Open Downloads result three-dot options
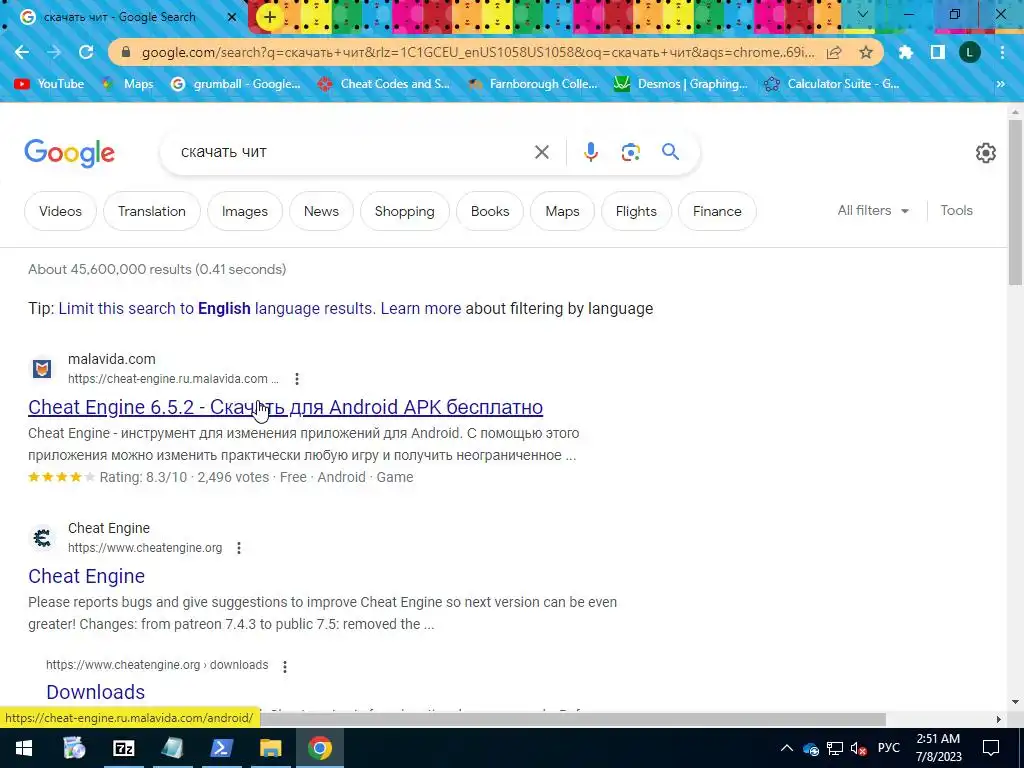This screenshot has height=768, width=1024. [x=285, y=666]
